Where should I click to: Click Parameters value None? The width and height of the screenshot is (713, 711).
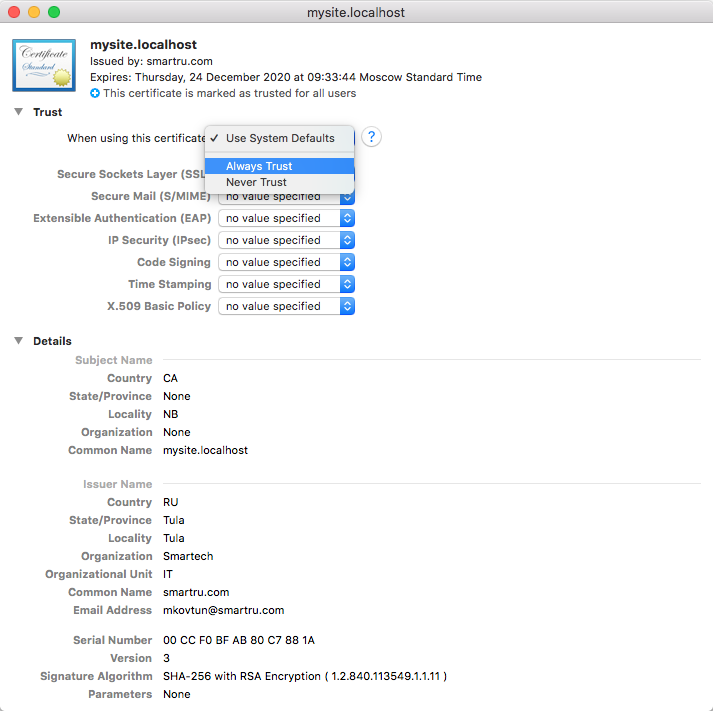coord(176,694)
